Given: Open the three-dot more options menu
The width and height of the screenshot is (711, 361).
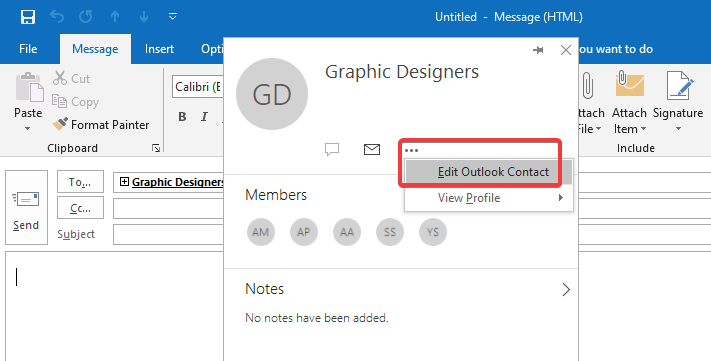Looking at the screenshot, I should [x=411, y=150].
